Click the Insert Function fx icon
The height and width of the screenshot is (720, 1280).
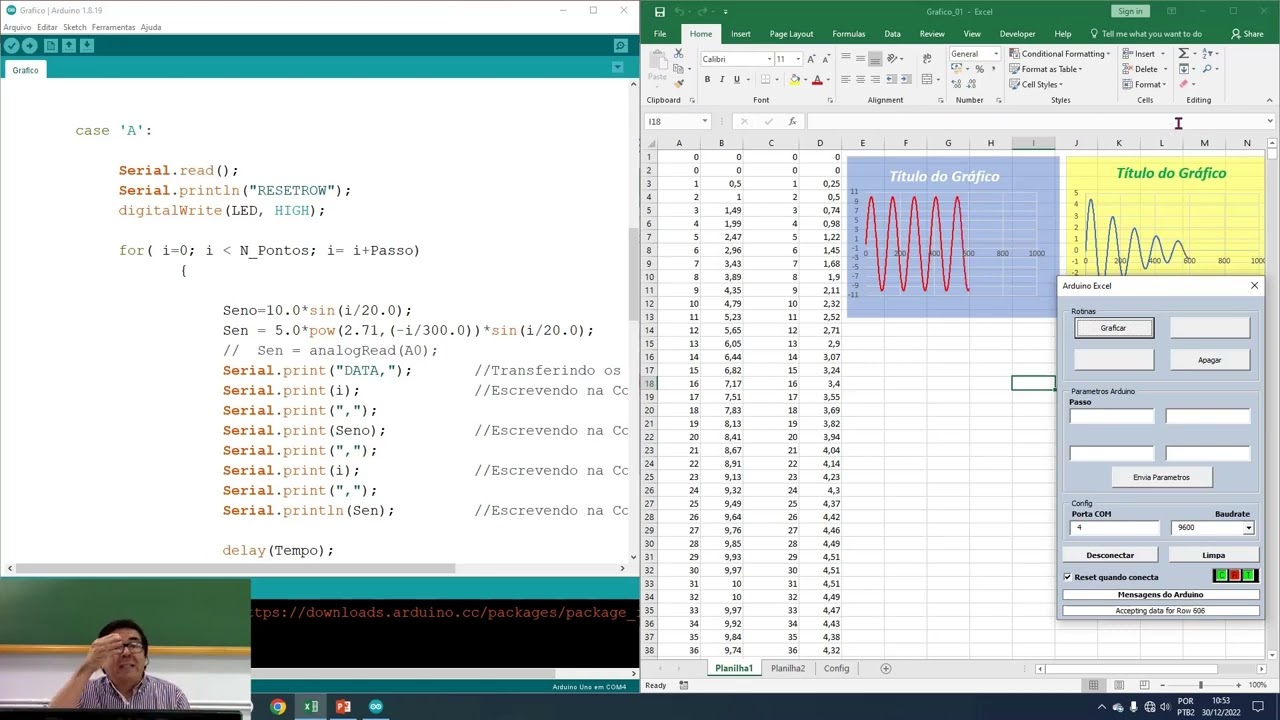click(792, 121)
